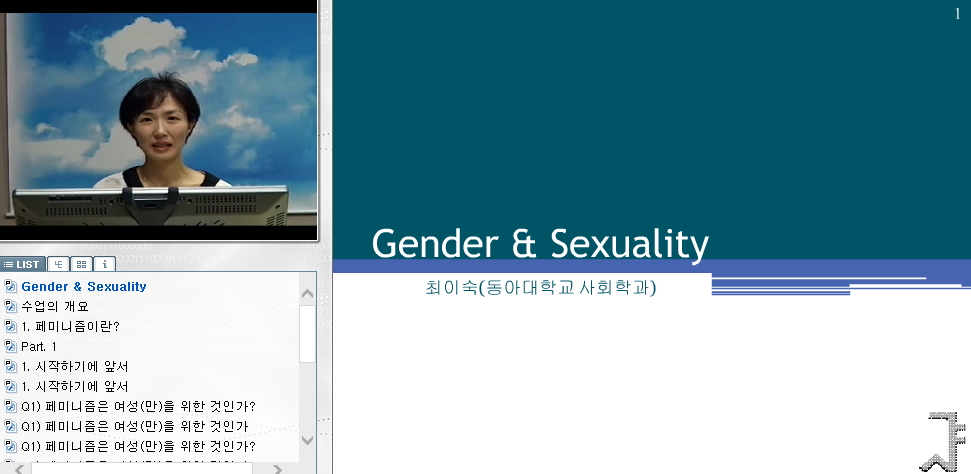Click the slide icon beside '수업의 개요'

(x=11, y=306)
